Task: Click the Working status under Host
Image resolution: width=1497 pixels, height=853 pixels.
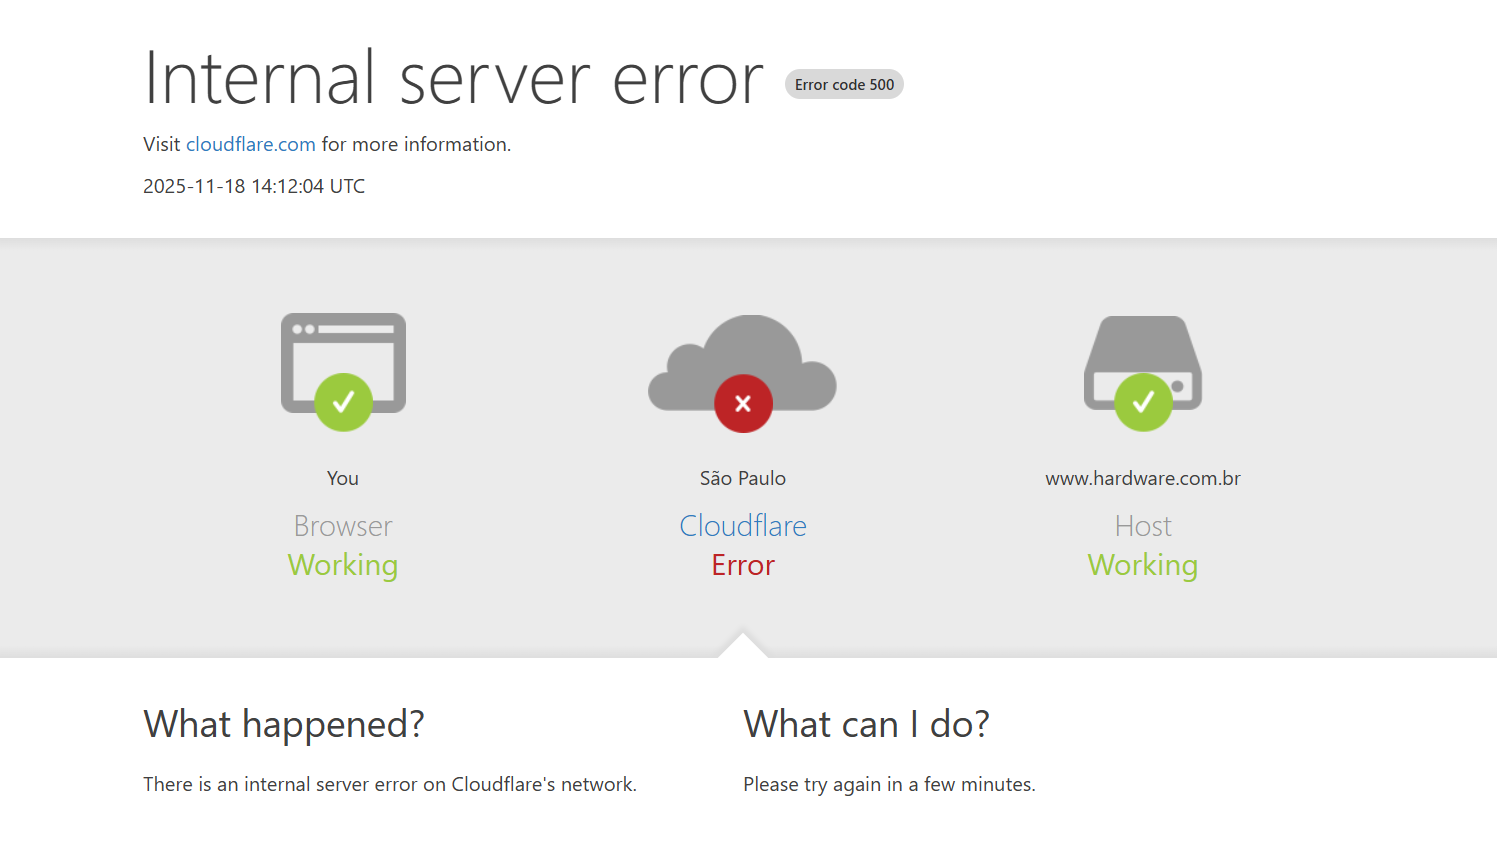Action: (x=1143, y=565)
